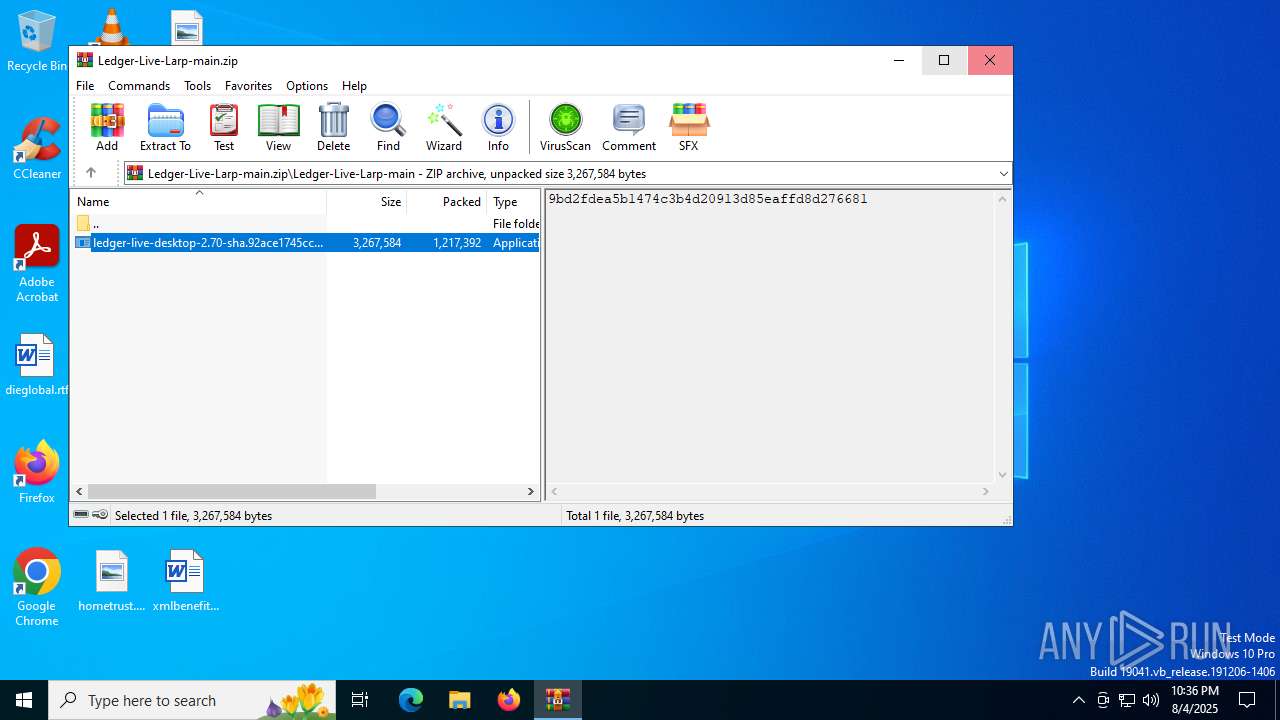
Task: Open the File menu
Action: click(x=85, y=86)
